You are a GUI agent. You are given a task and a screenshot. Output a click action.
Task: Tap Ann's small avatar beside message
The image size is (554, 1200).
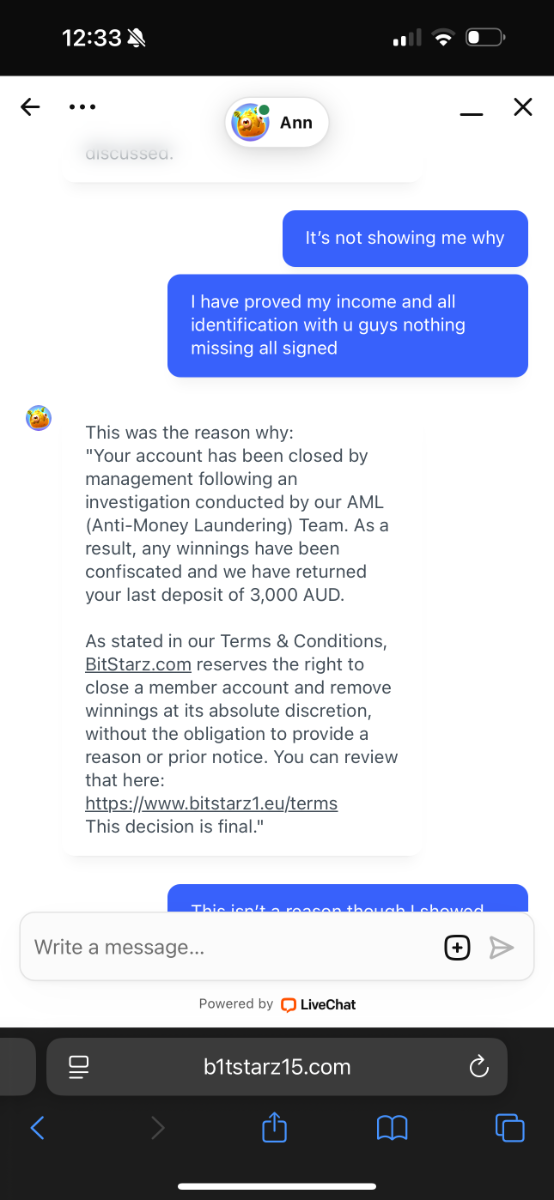coord(38,418)
